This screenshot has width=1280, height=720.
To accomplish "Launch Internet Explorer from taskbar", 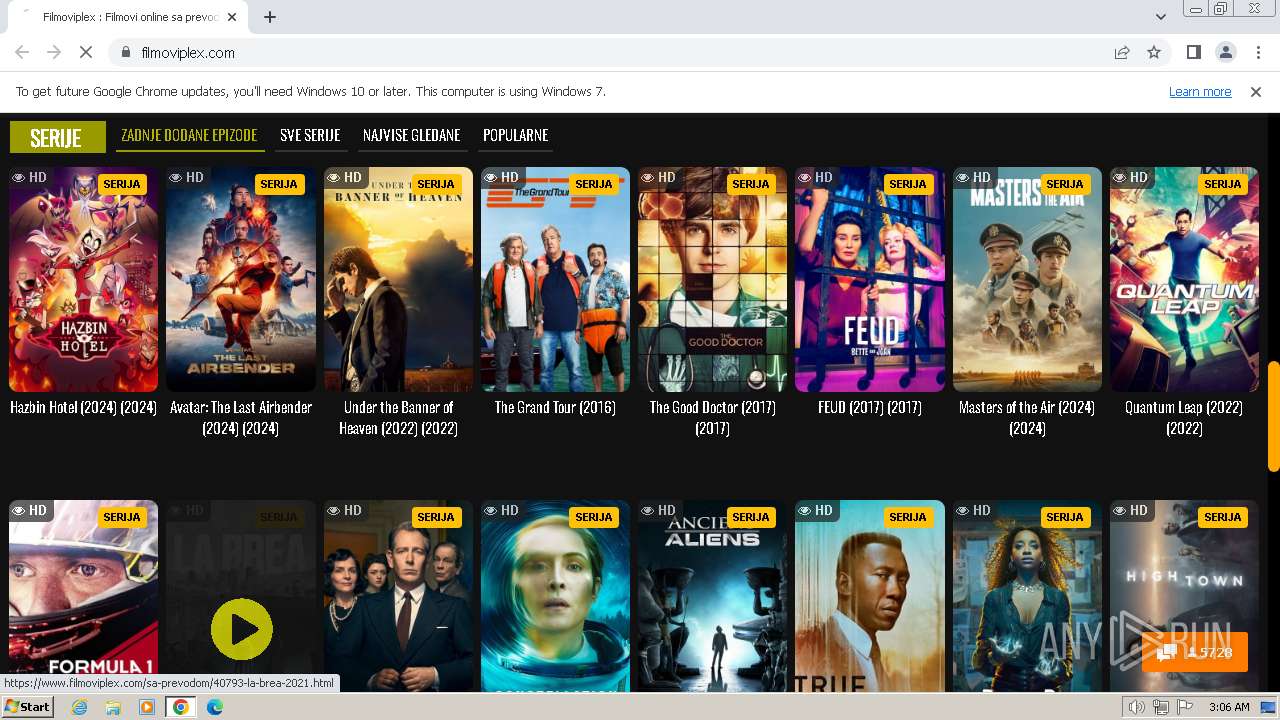I will click(80, 707).
